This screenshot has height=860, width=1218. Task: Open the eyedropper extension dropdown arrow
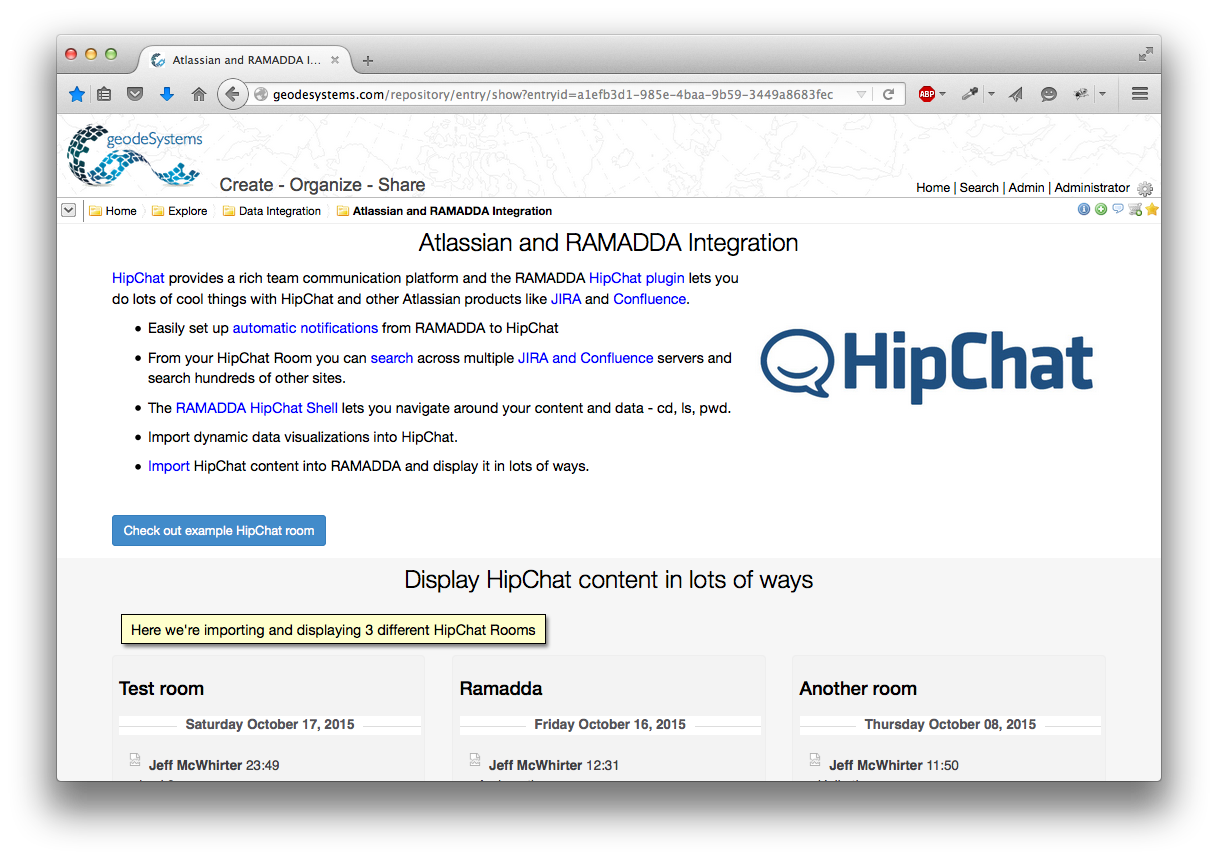(990, 94)
